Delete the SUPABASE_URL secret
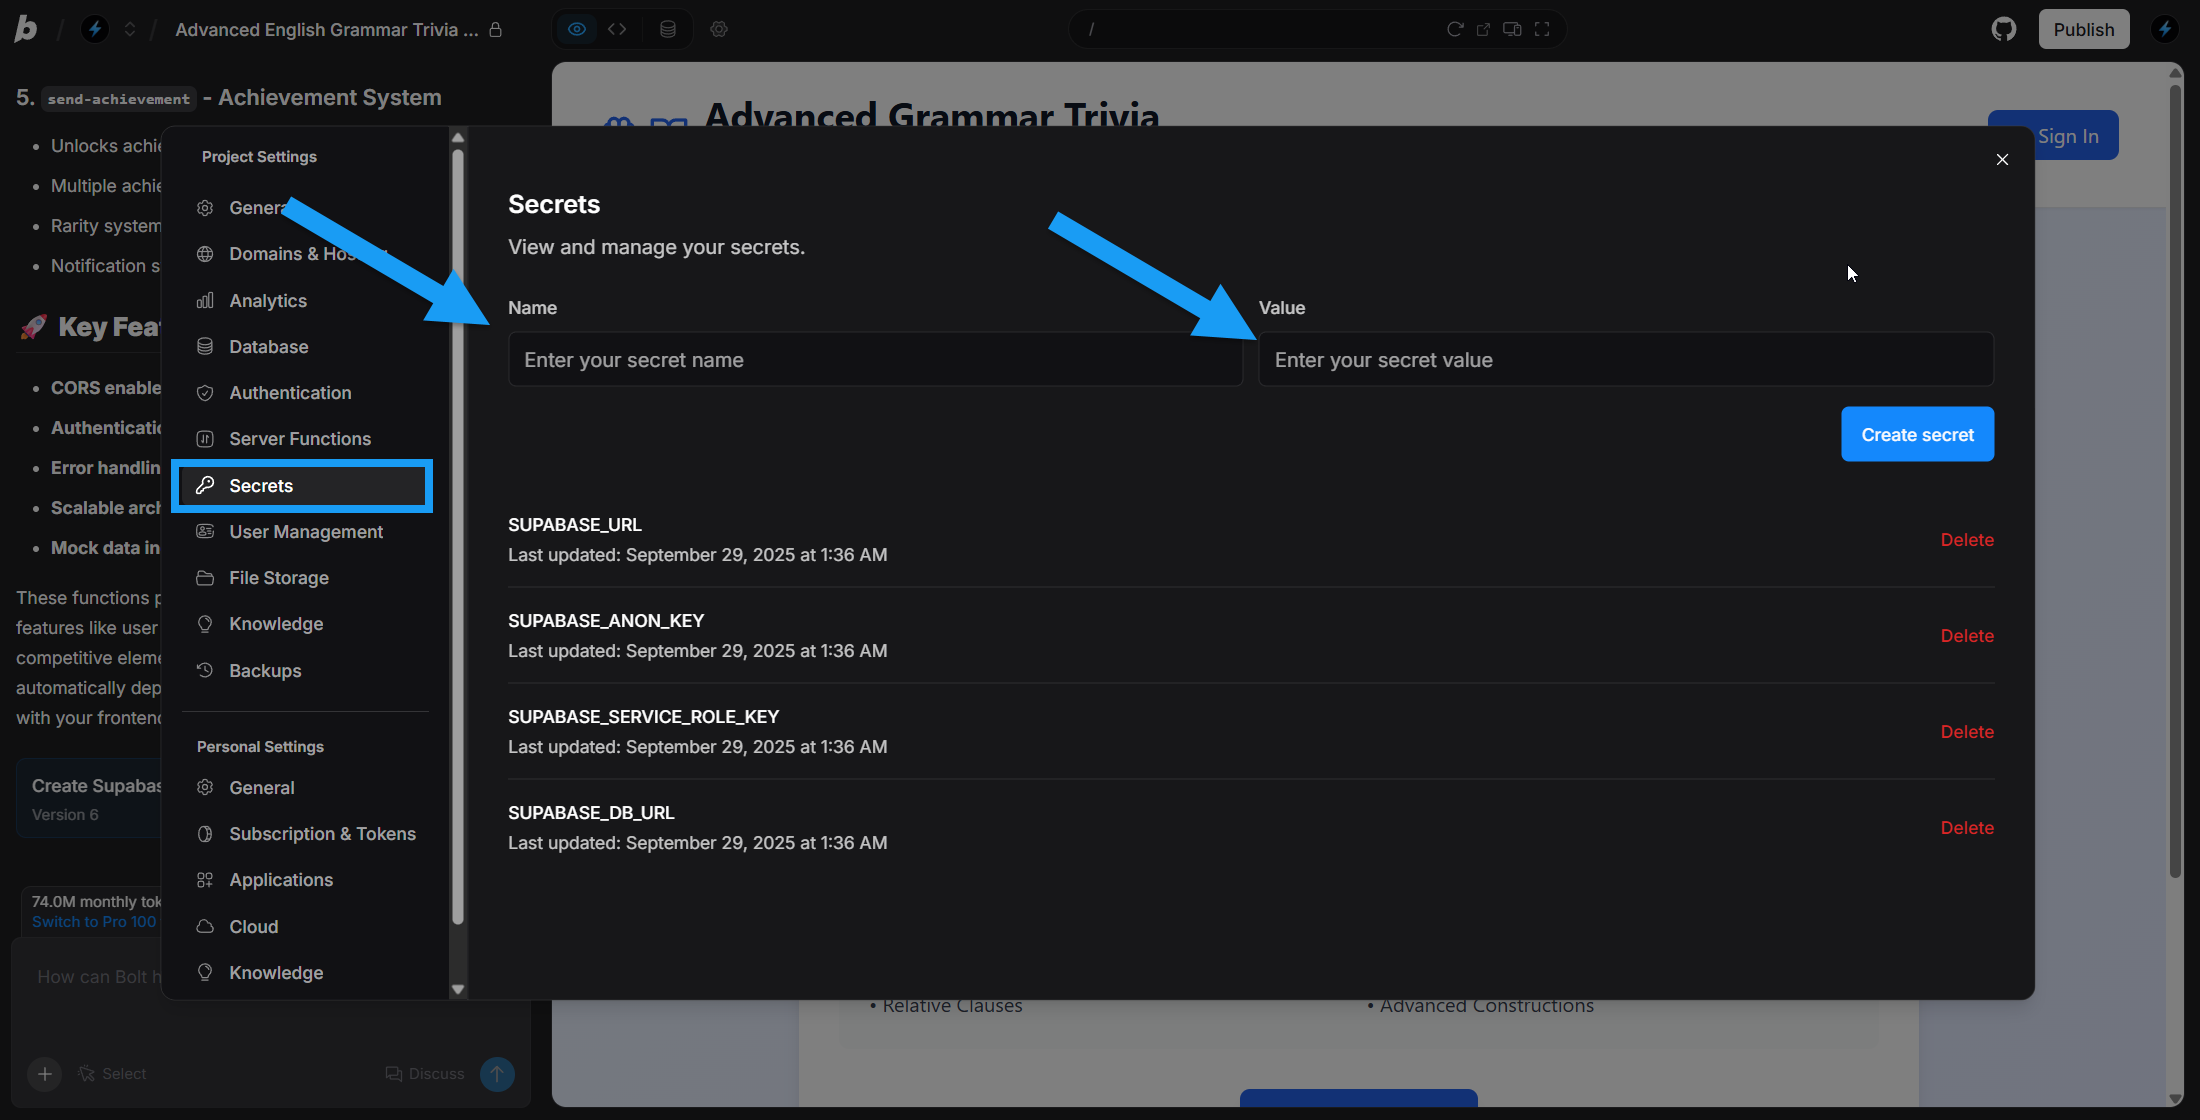 1967,539
